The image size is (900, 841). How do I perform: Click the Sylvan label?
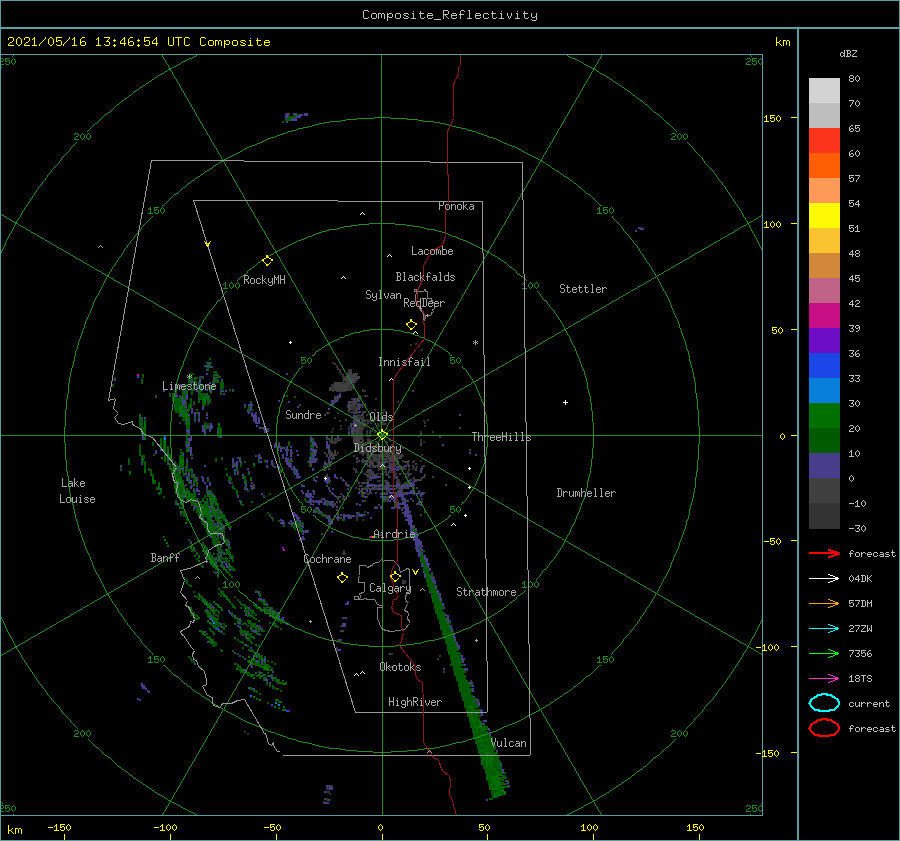[383, 295]
